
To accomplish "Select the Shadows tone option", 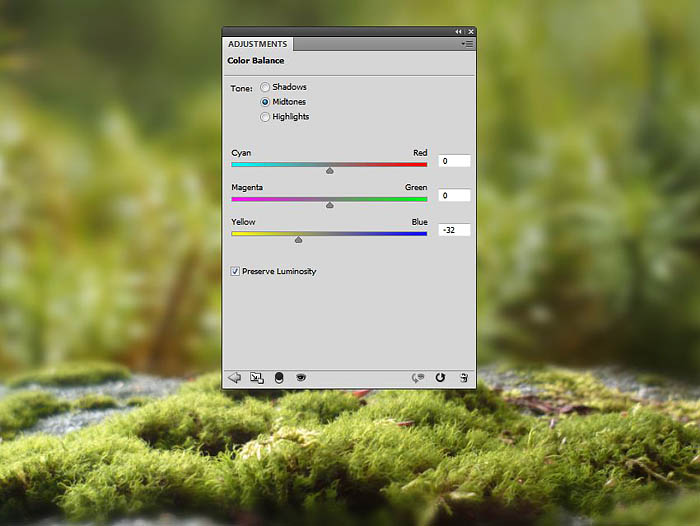I will (265, 87).
